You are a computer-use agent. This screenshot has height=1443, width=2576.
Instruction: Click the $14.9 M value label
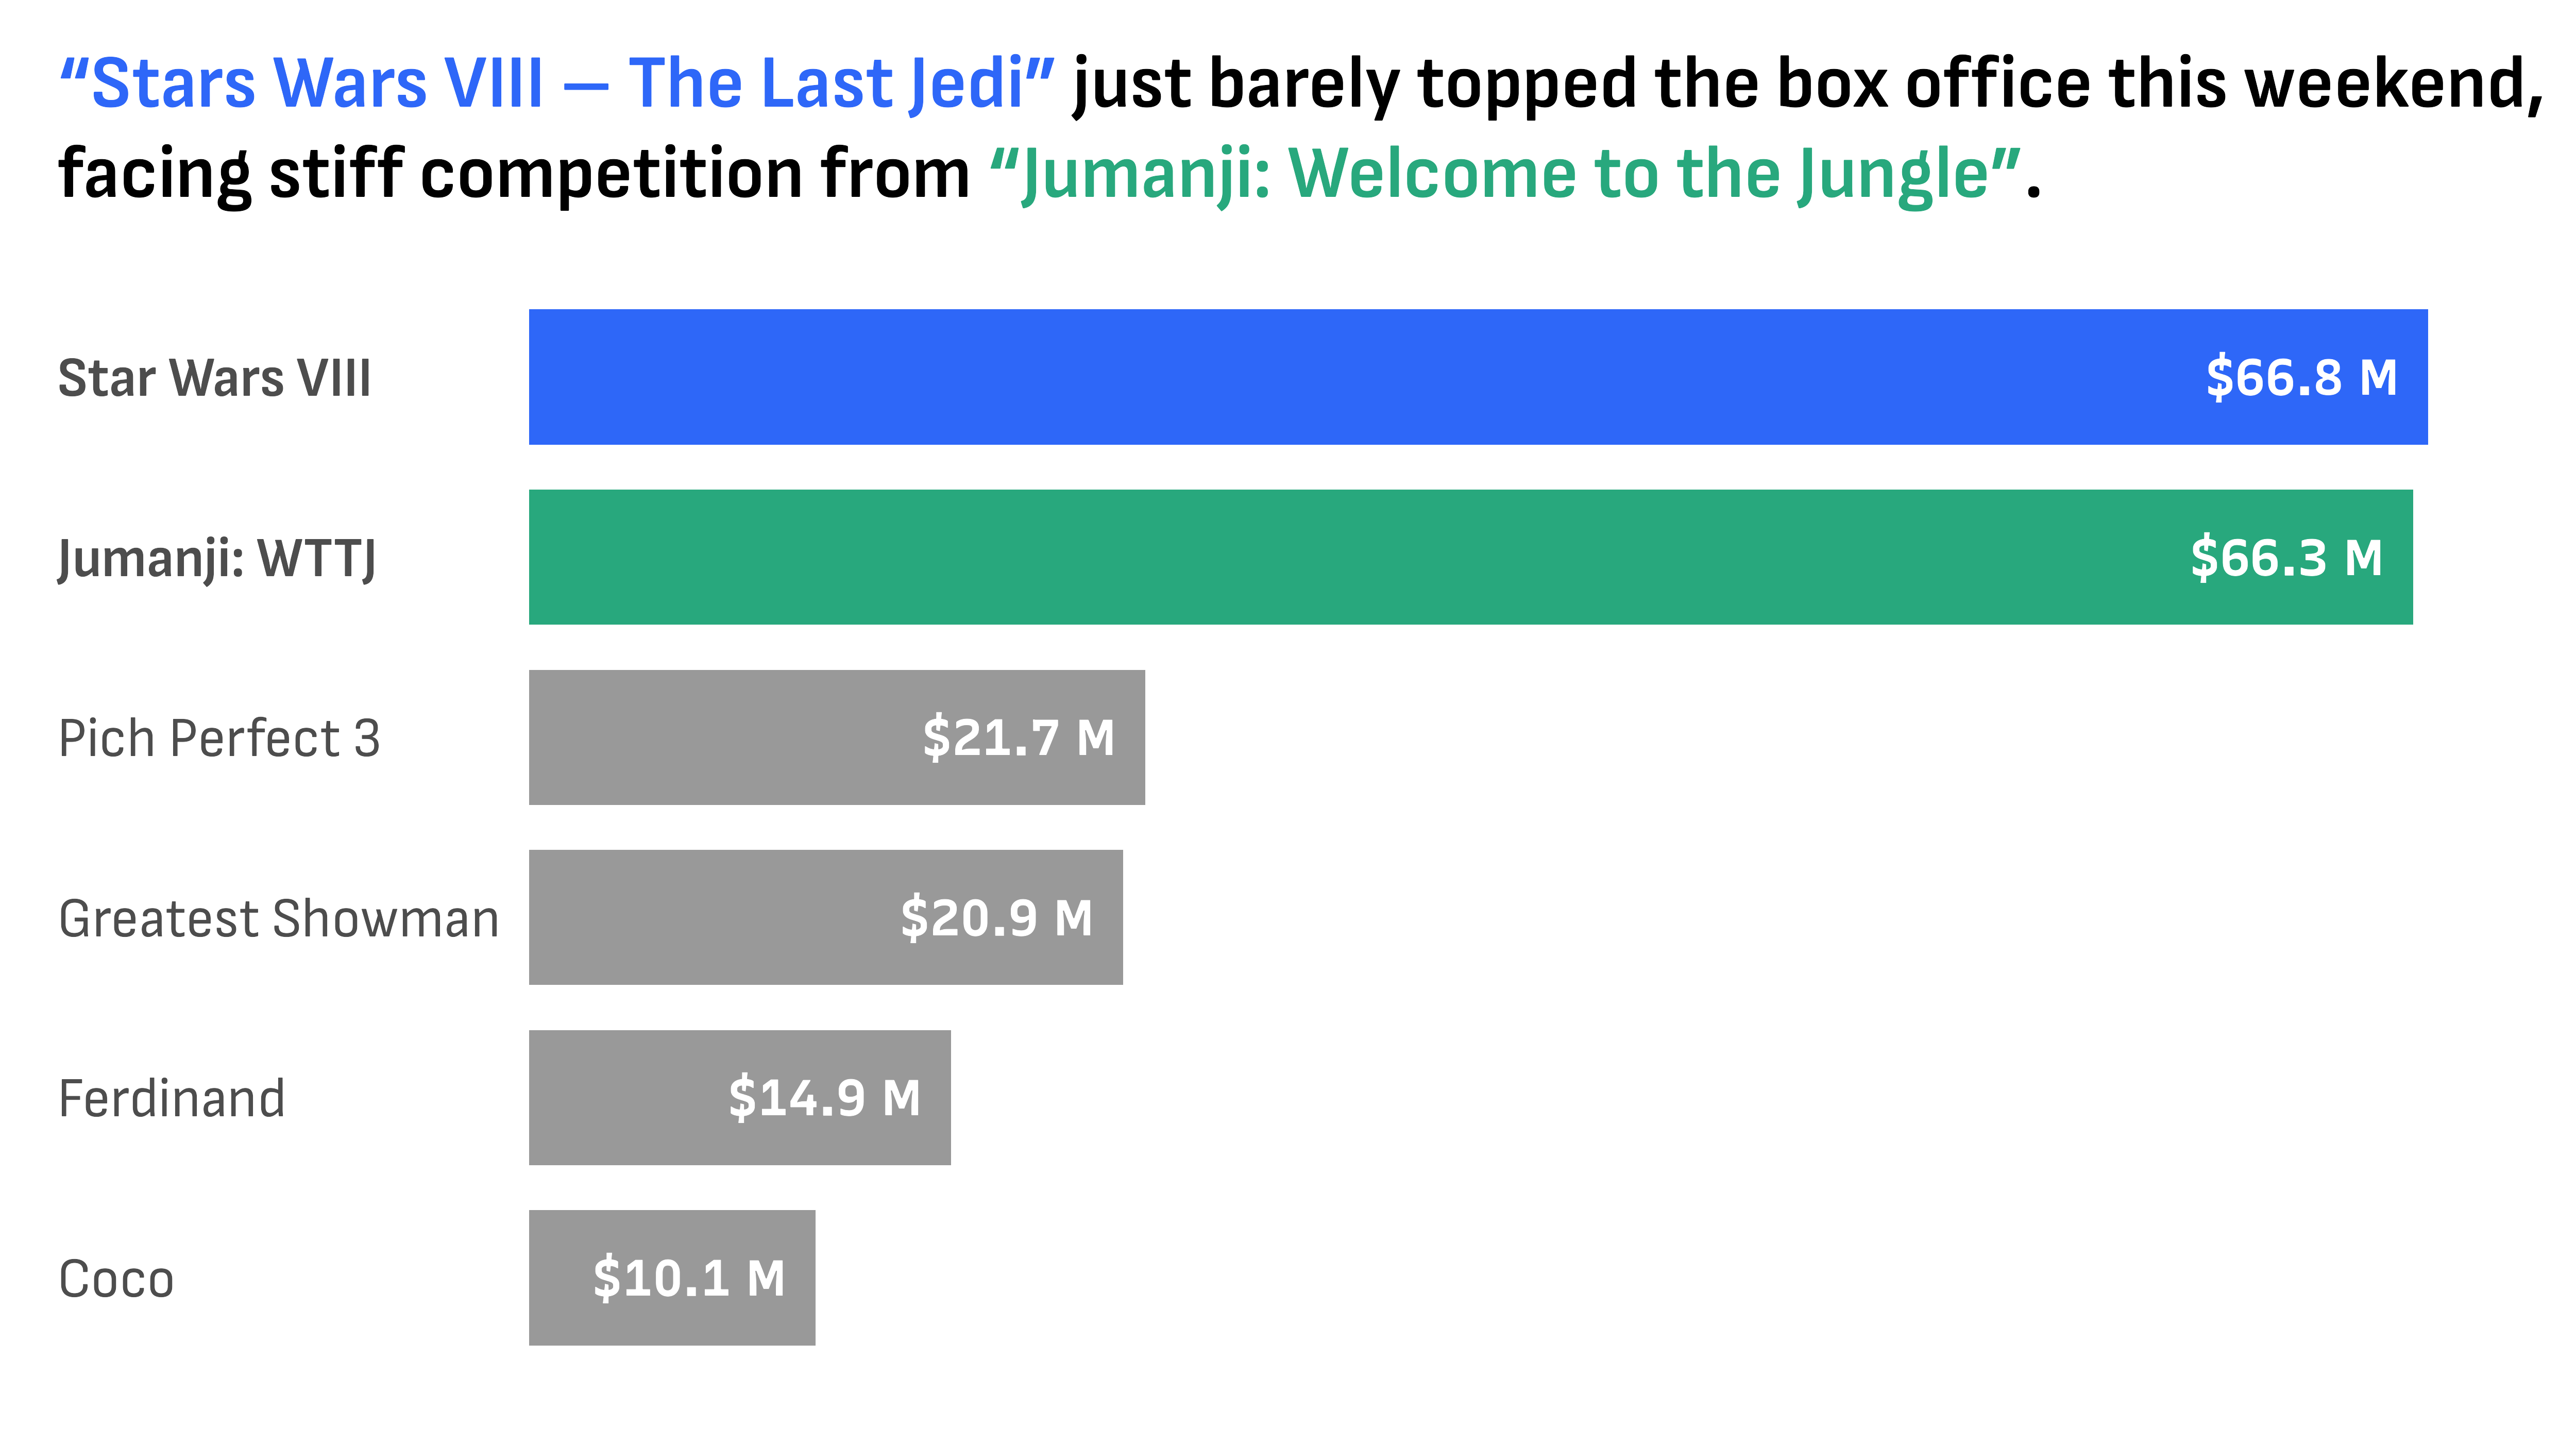pos(824,1097)
